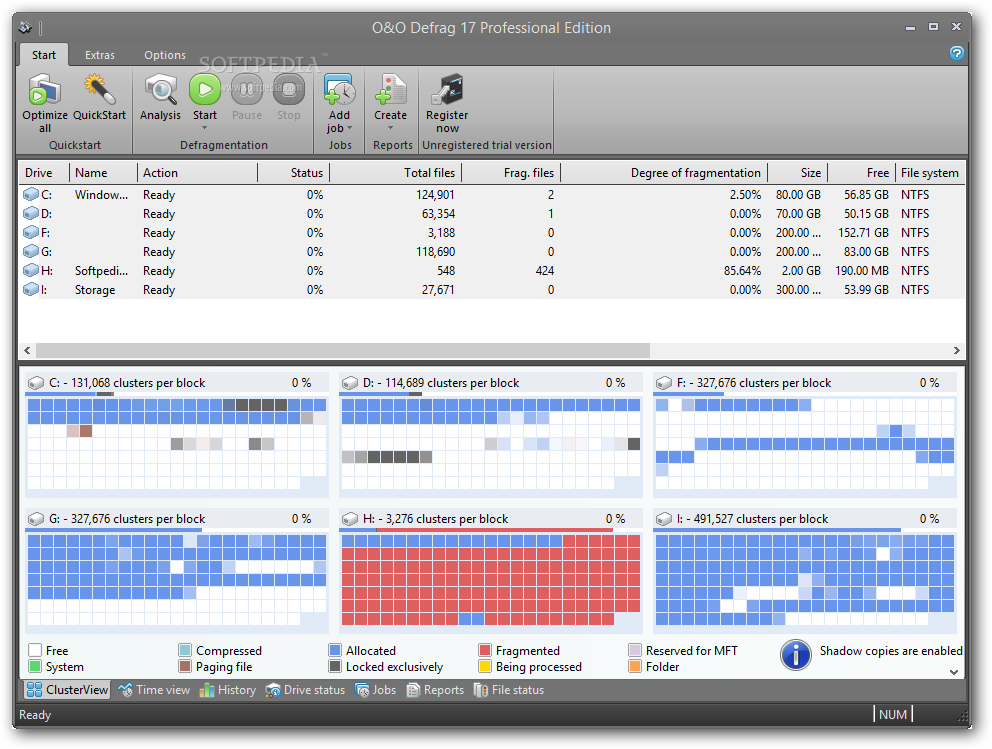This screenshot has height=749, width=992.
Task: Open the Time view tab
Action: click(154, 690)
